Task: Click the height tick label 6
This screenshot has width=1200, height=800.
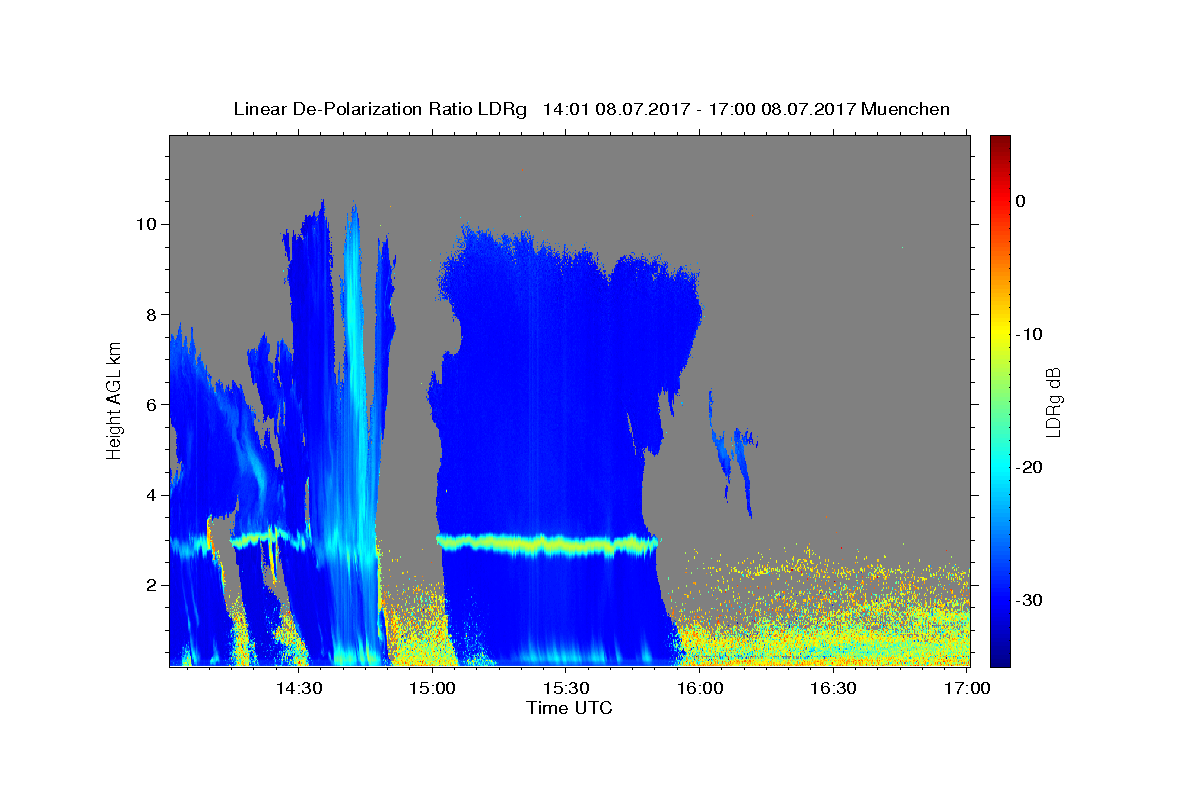Action: (152, 404)
